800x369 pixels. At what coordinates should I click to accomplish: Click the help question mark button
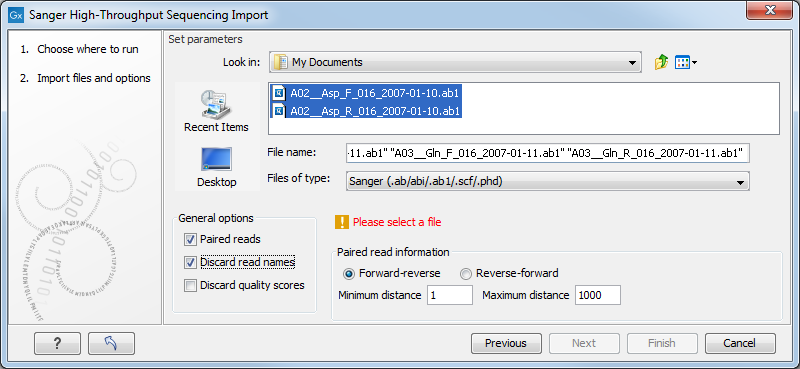[57, 343]
